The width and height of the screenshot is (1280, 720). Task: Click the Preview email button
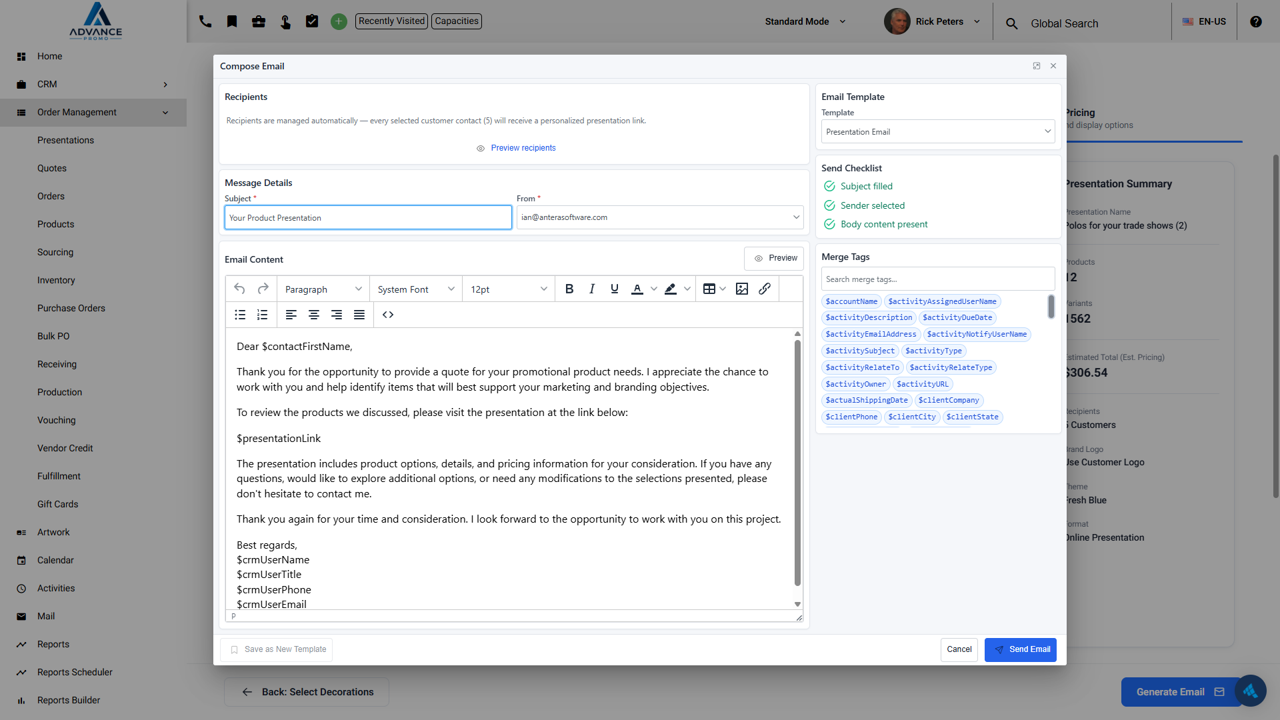point(774,258)
